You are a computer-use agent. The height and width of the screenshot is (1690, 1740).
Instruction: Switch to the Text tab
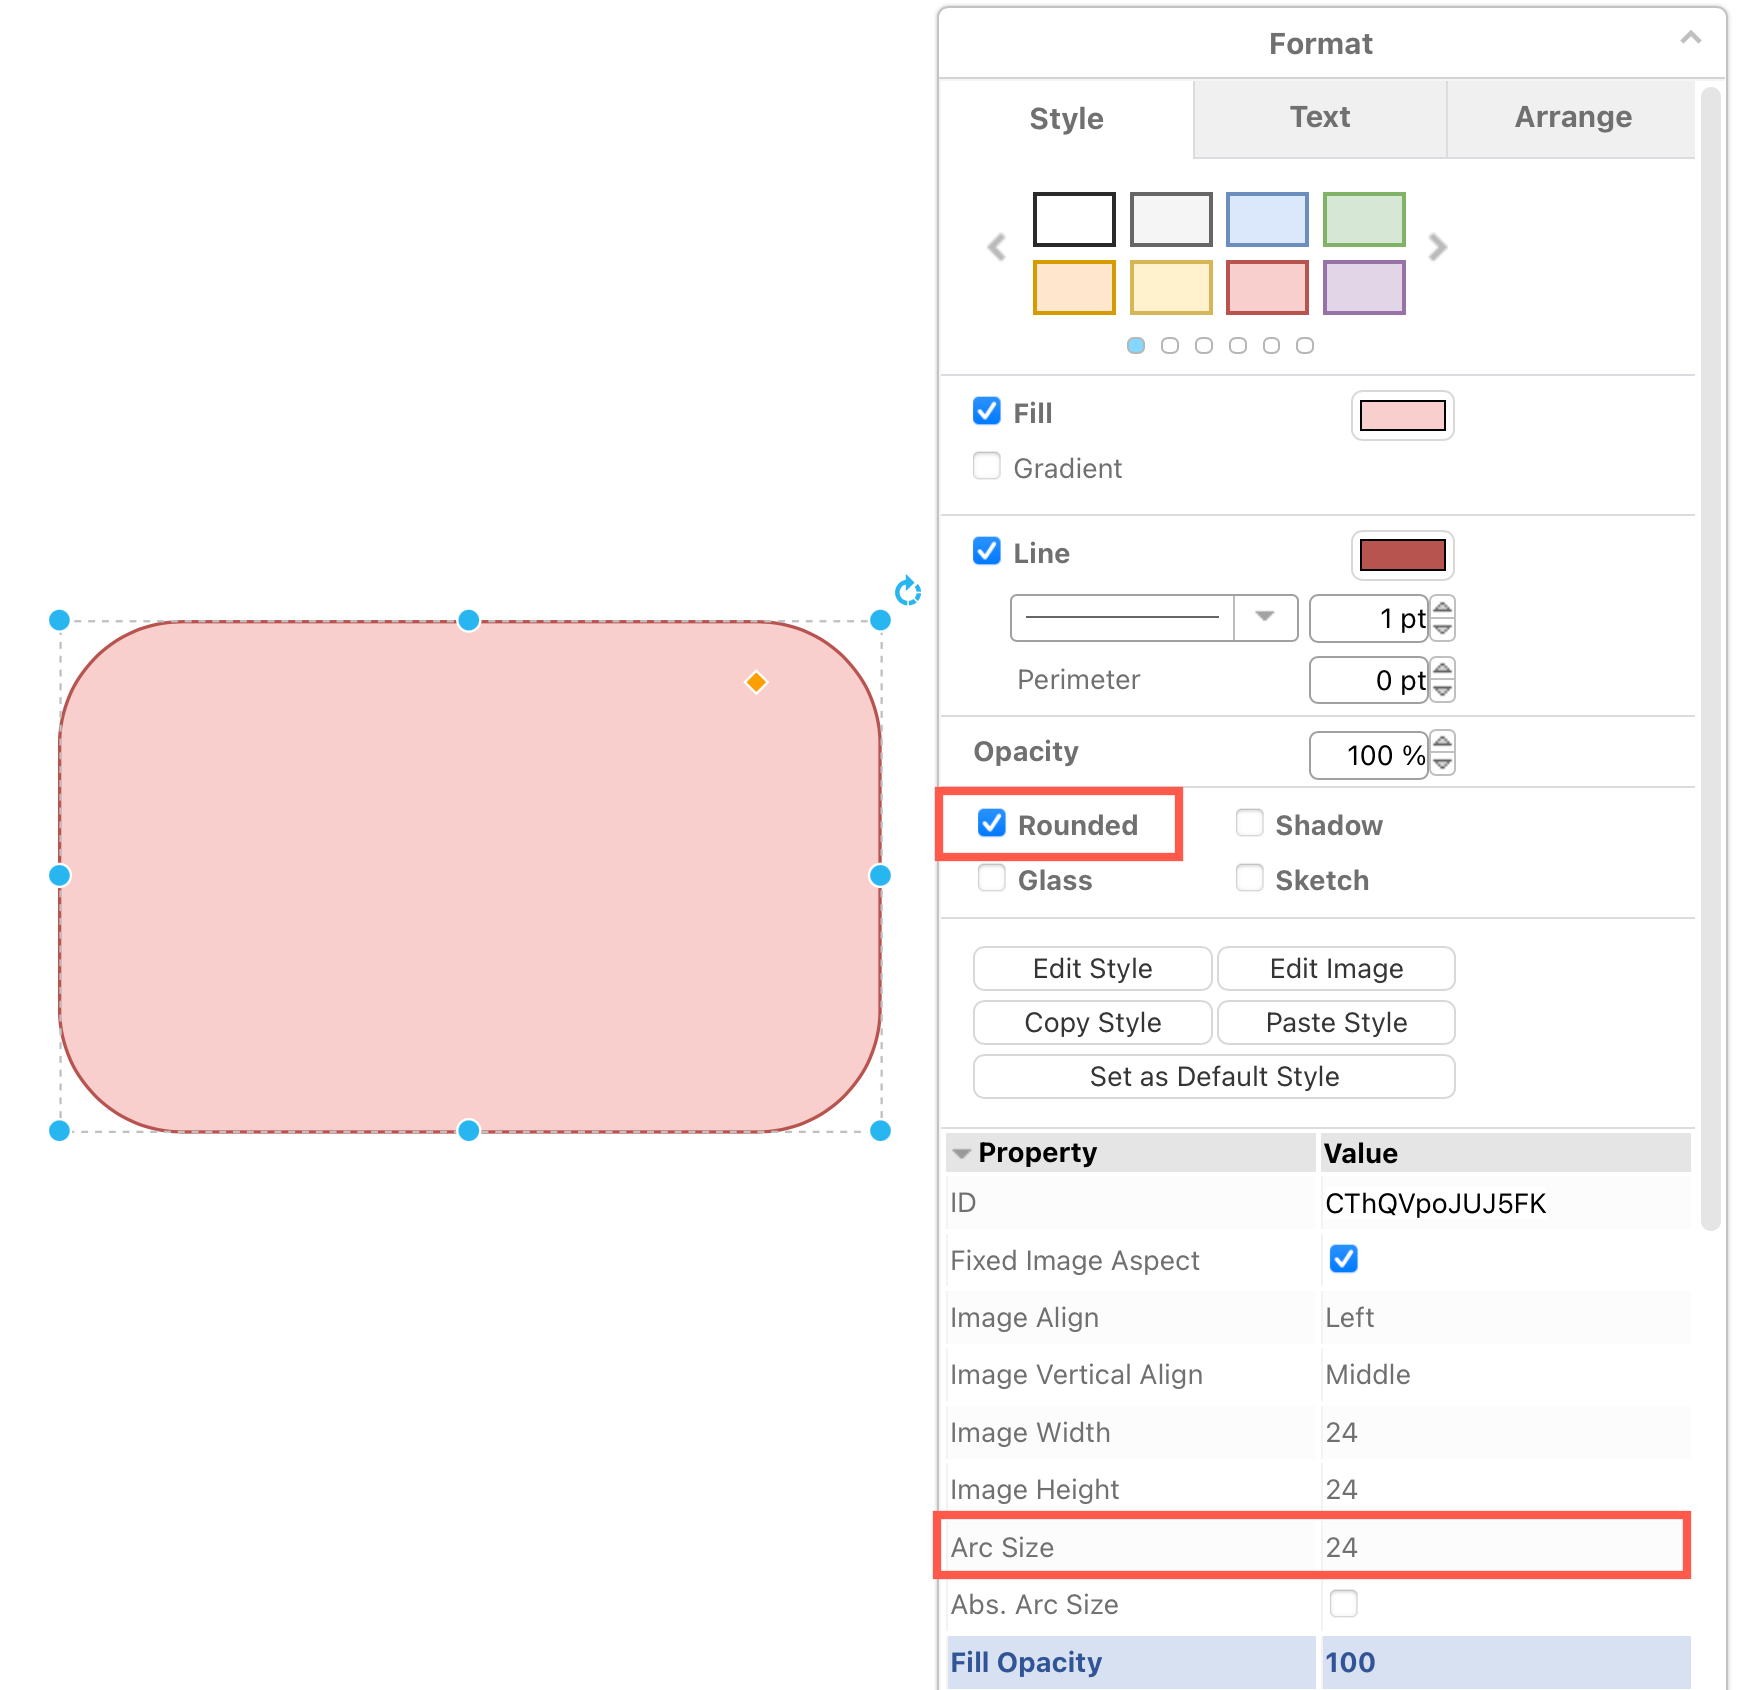(x=1319, y=118)
